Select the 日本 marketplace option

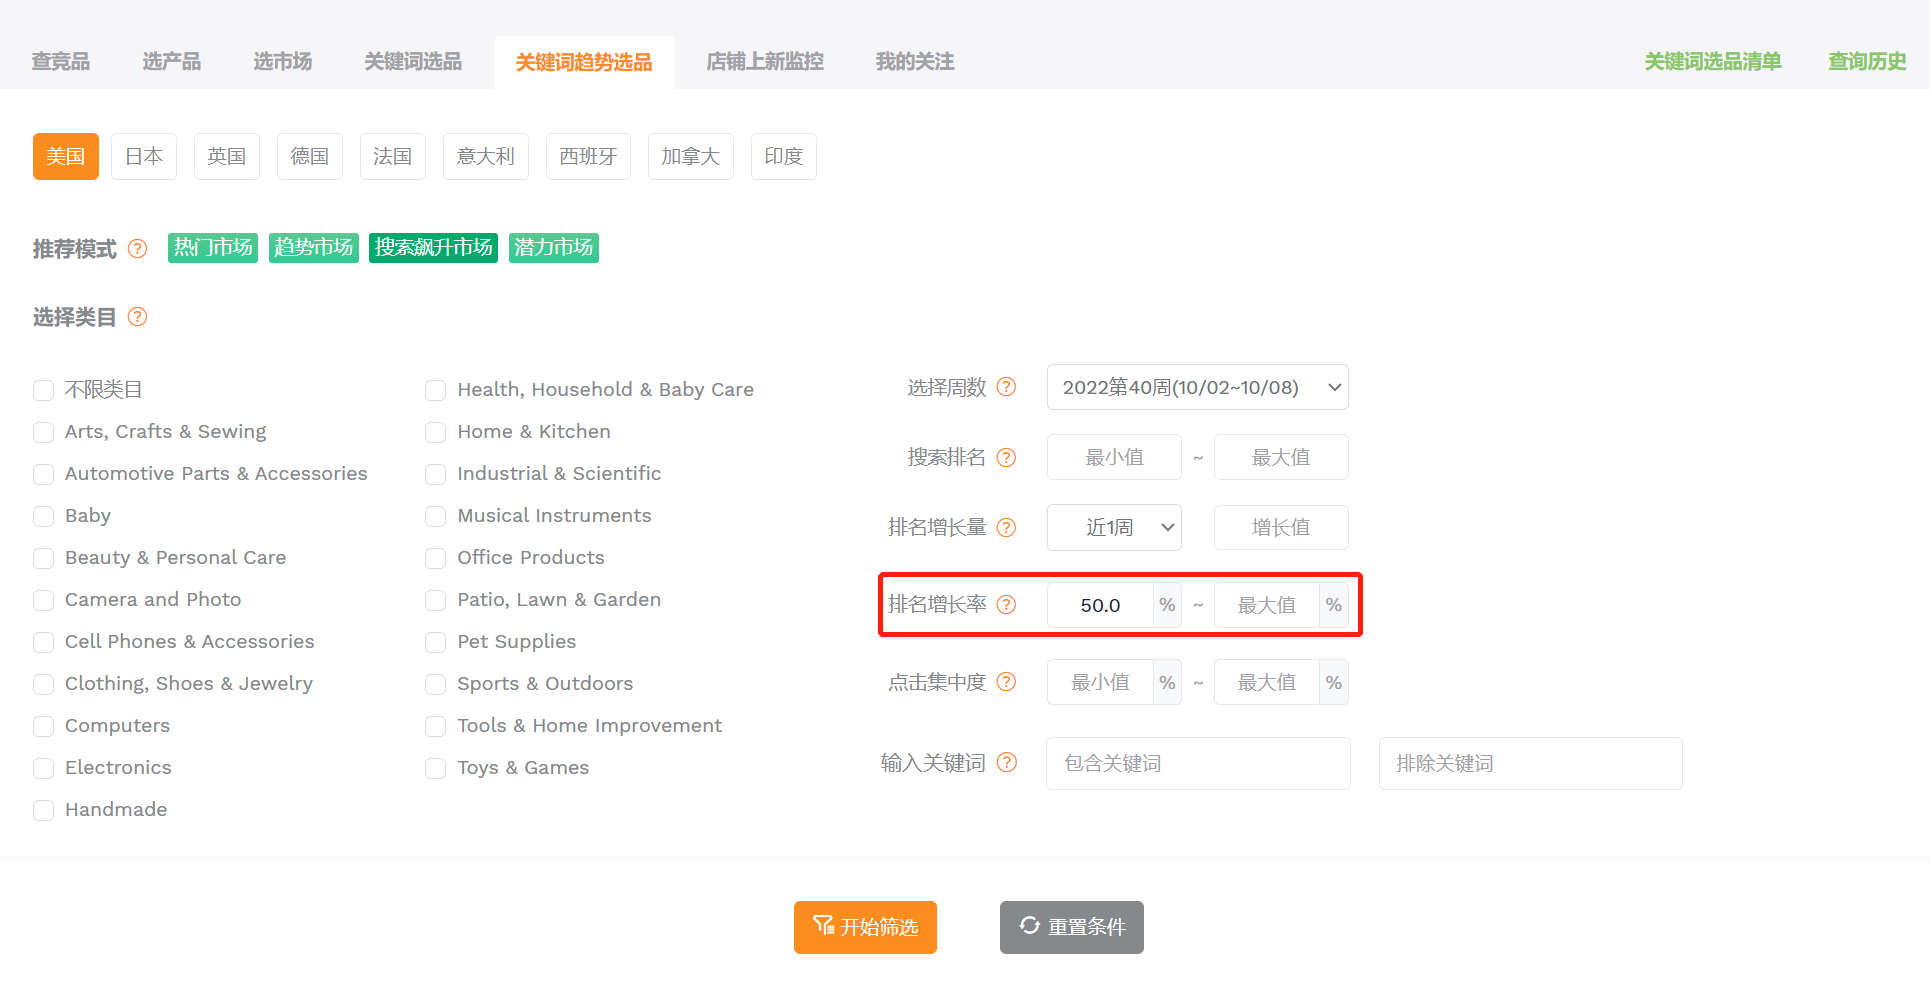click(144, 156)
